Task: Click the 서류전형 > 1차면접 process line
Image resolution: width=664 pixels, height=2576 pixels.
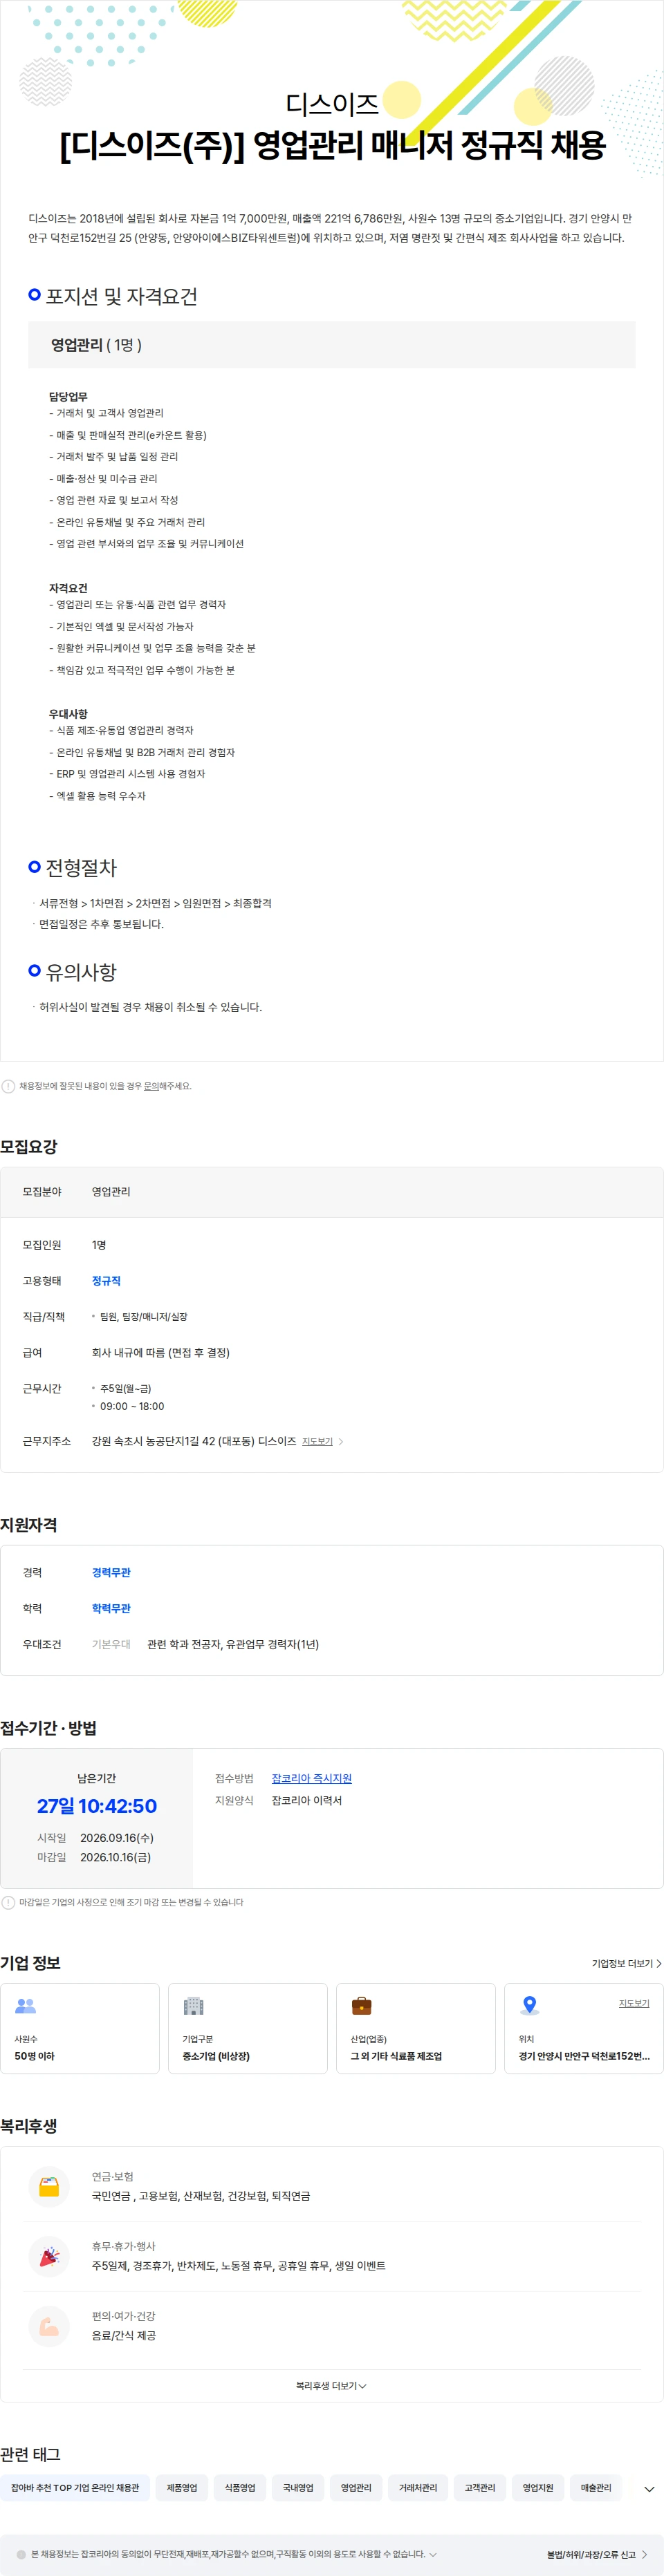Action: coord(155,903)
